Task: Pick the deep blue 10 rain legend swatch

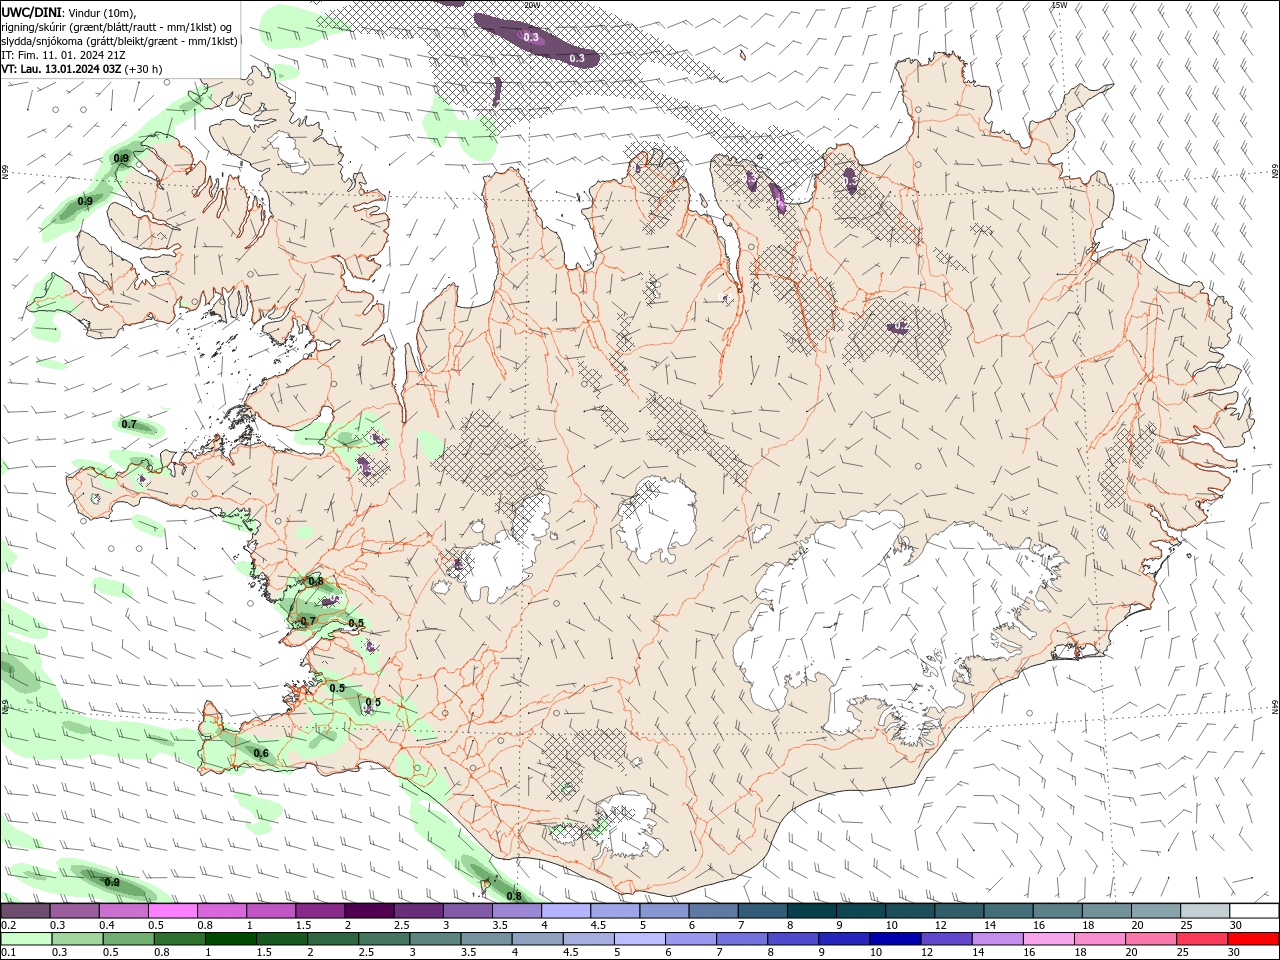Action: pos(894,939)
